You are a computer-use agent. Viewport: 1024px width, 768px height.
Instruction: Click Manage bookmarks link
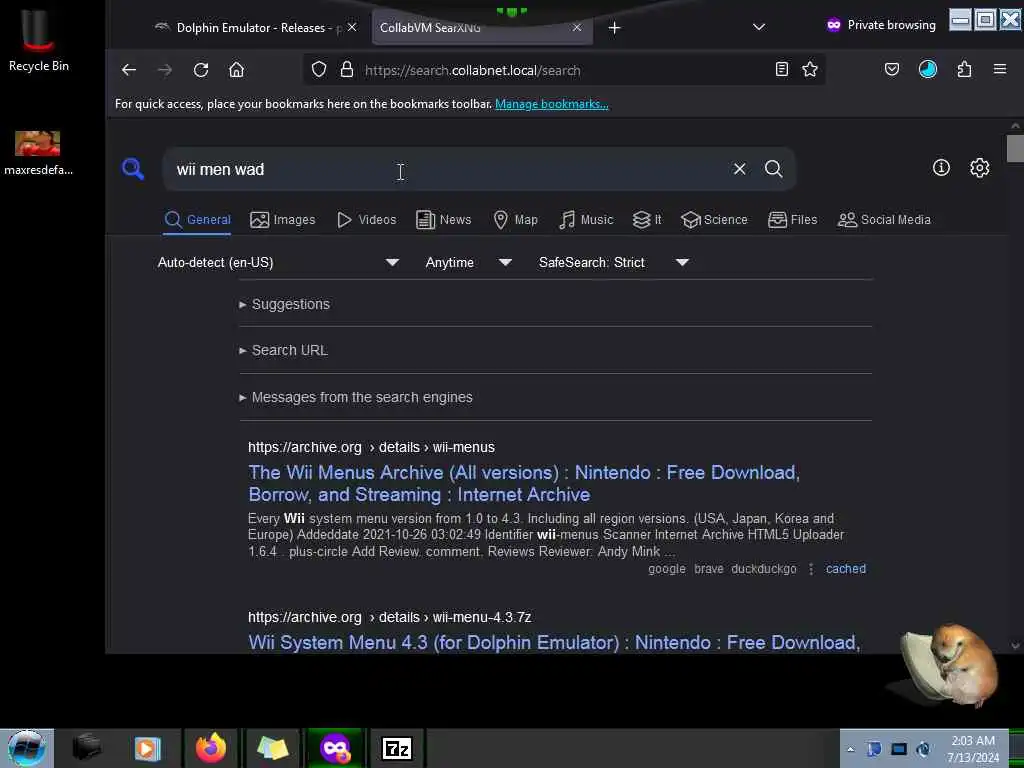[x=551, y=104]
